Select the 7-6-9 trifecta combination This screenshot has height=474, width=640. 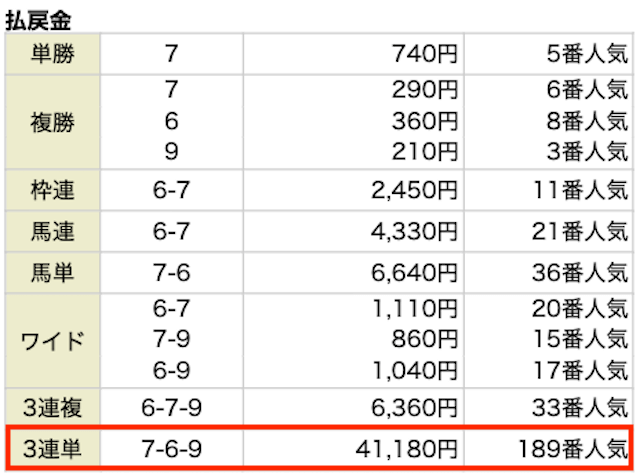pyautogui.click(x=171, y=449)
